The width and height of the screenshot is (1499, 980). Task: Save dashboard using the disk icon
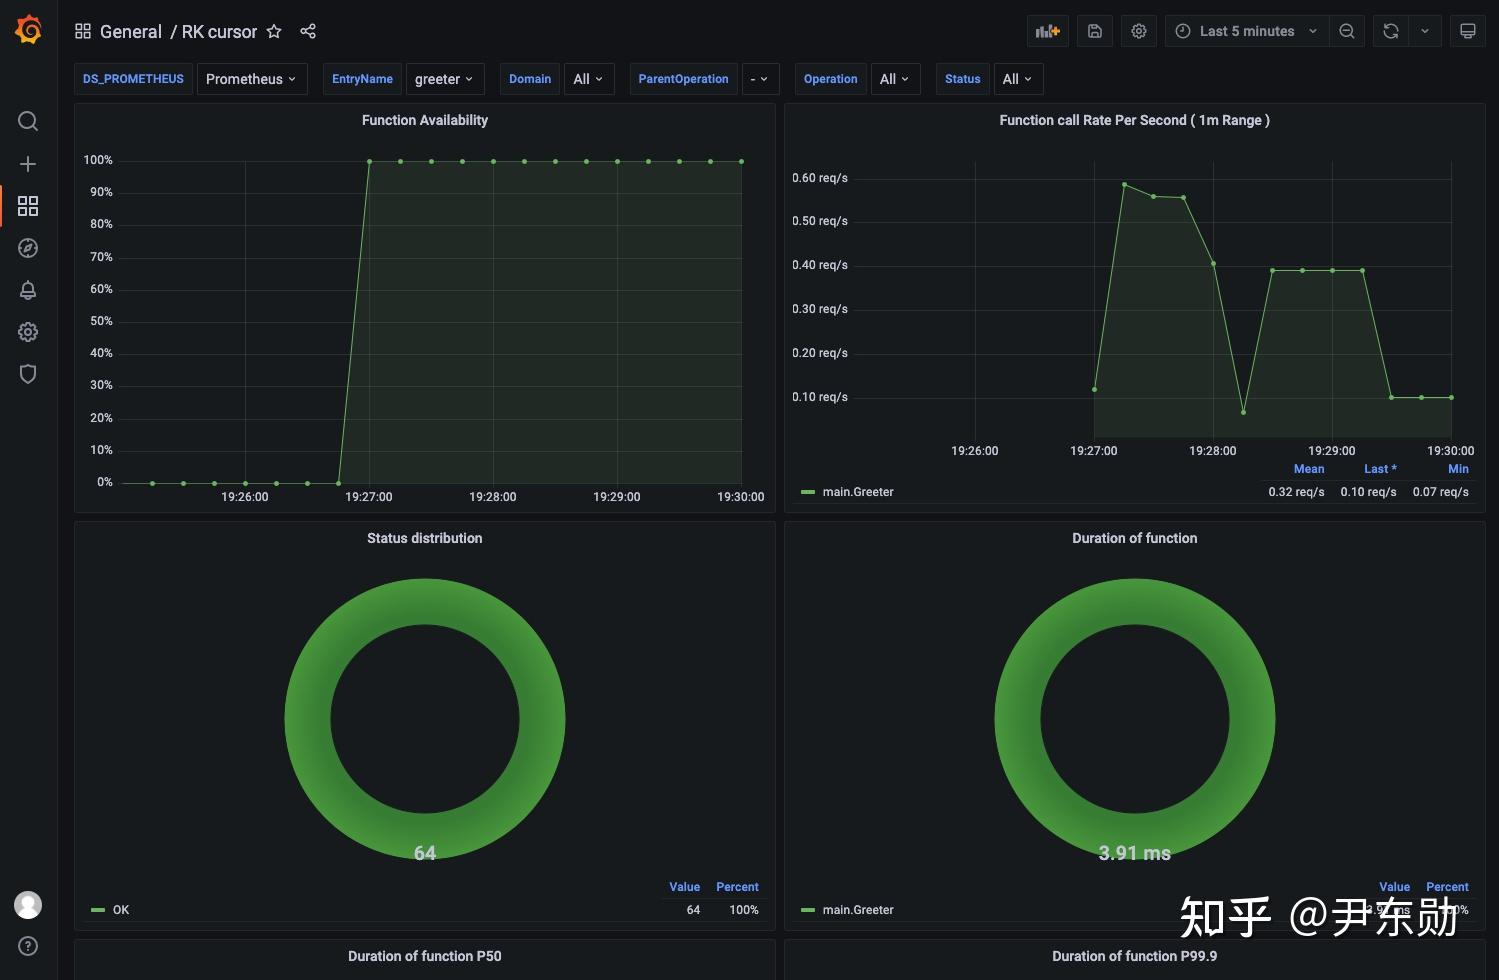1095,31
